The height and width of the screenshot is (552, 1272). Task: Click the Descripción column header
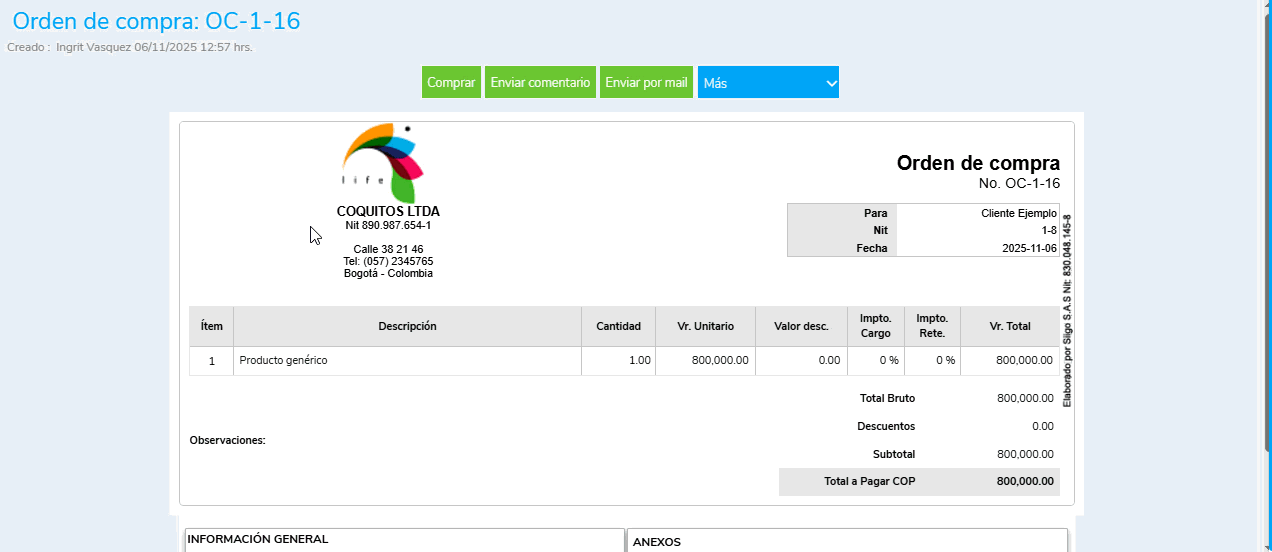pyautogui.click(x=407, y=326)
